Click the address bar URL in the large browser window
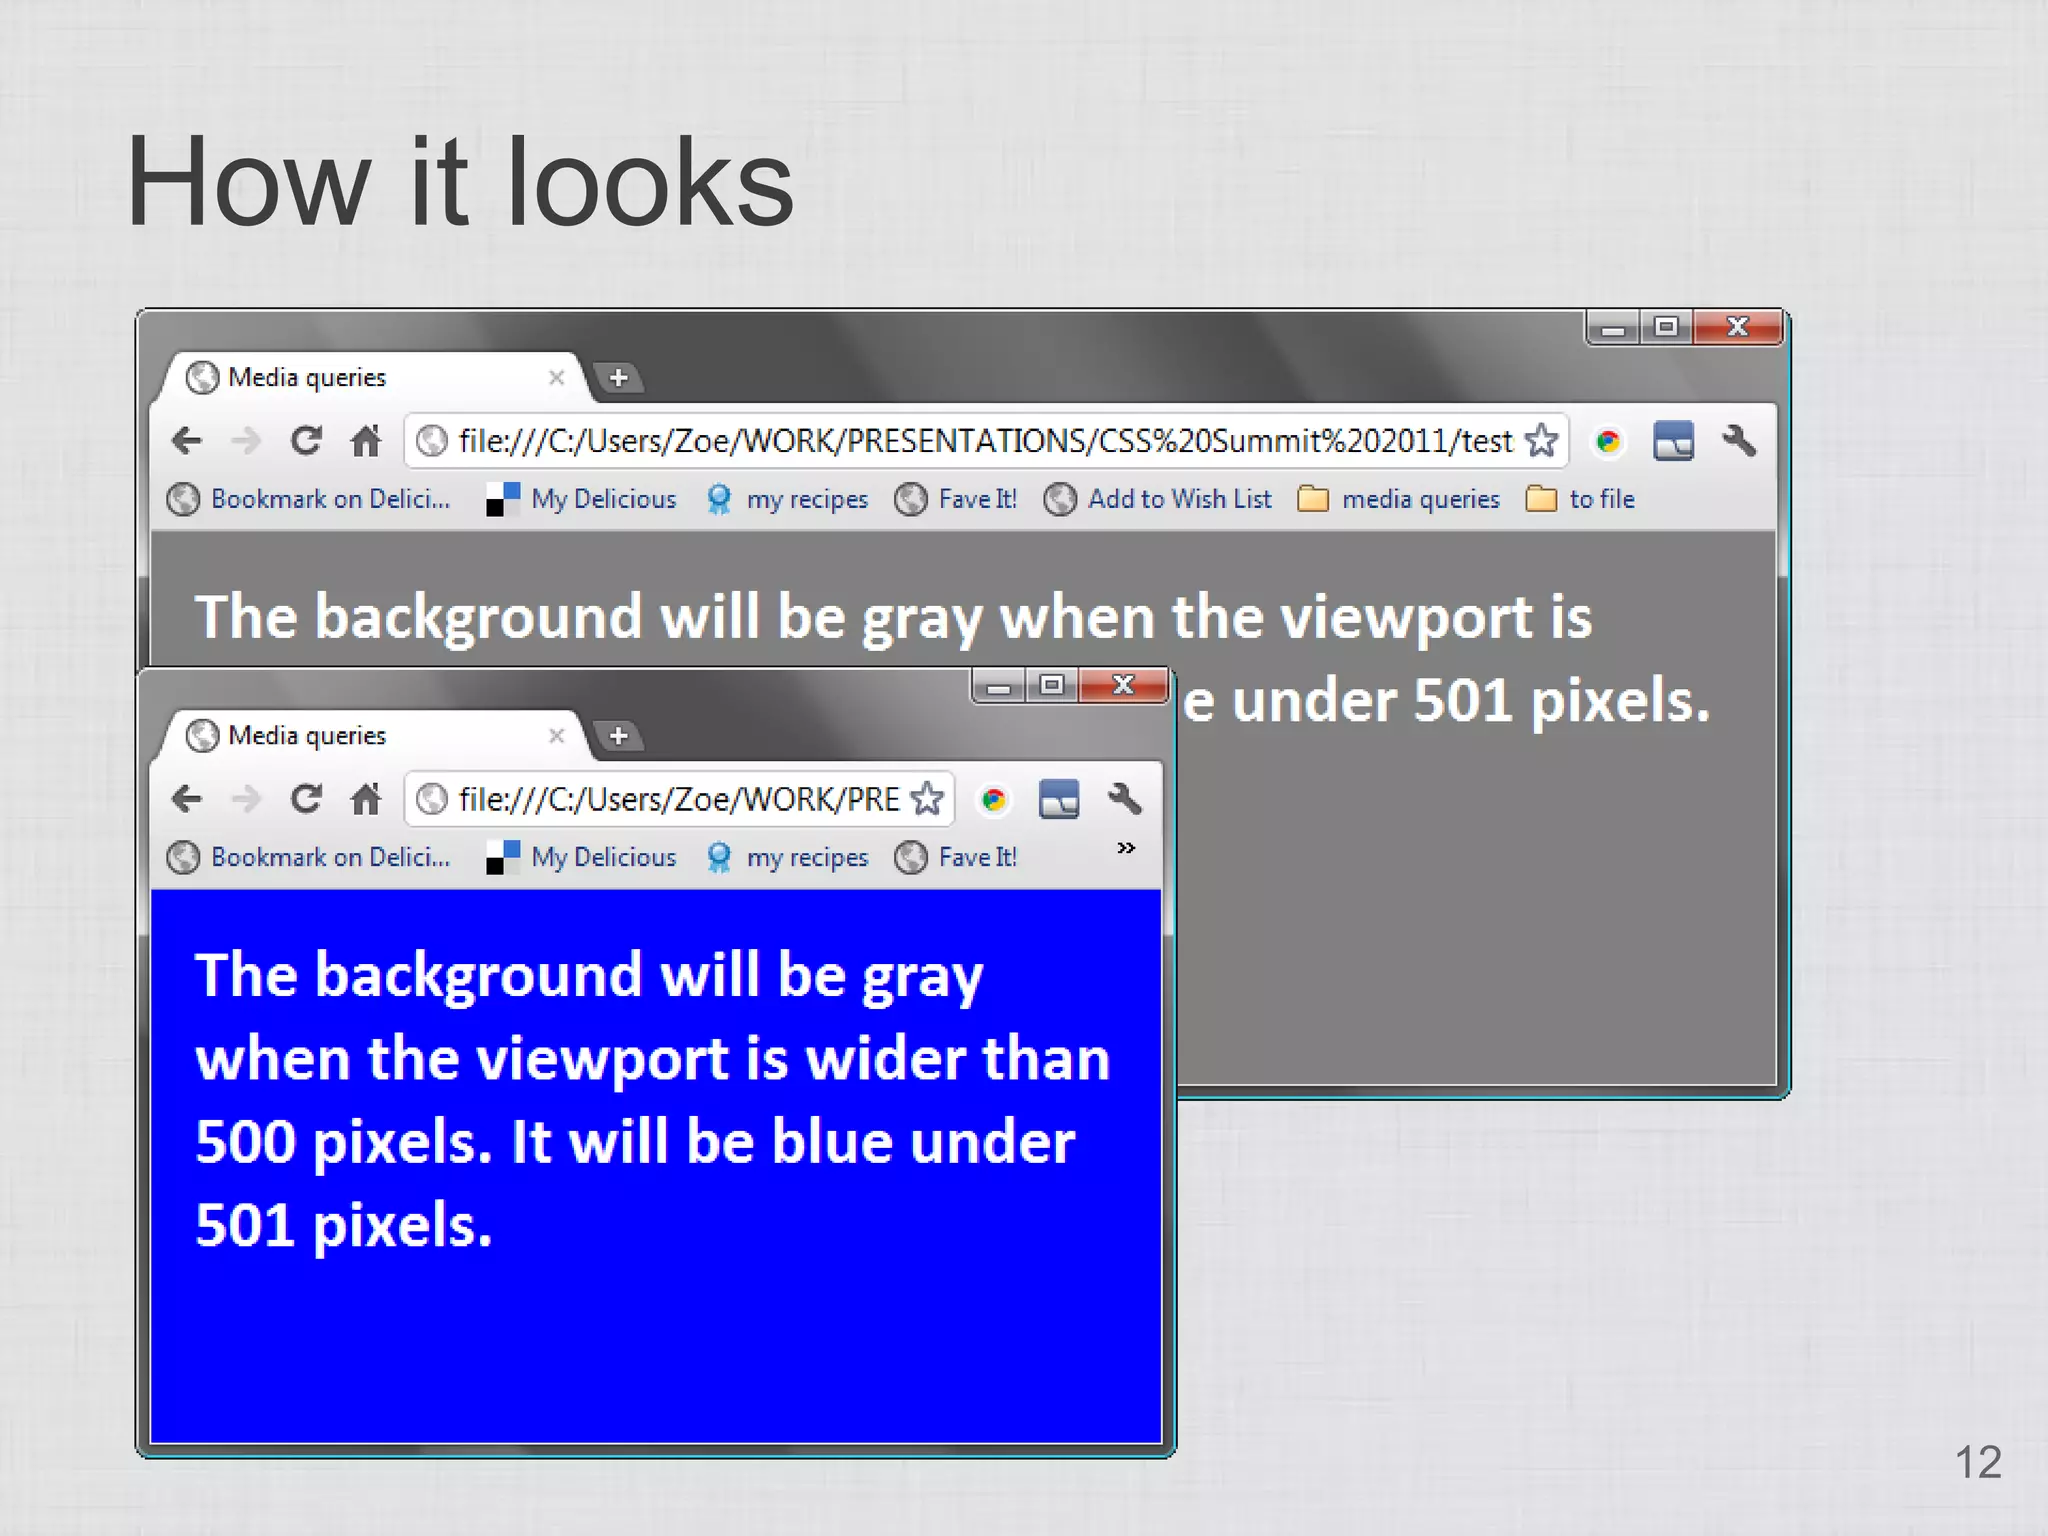Image resolution: width=2048 pixels, height=1536 pixels. pos(985,441)
